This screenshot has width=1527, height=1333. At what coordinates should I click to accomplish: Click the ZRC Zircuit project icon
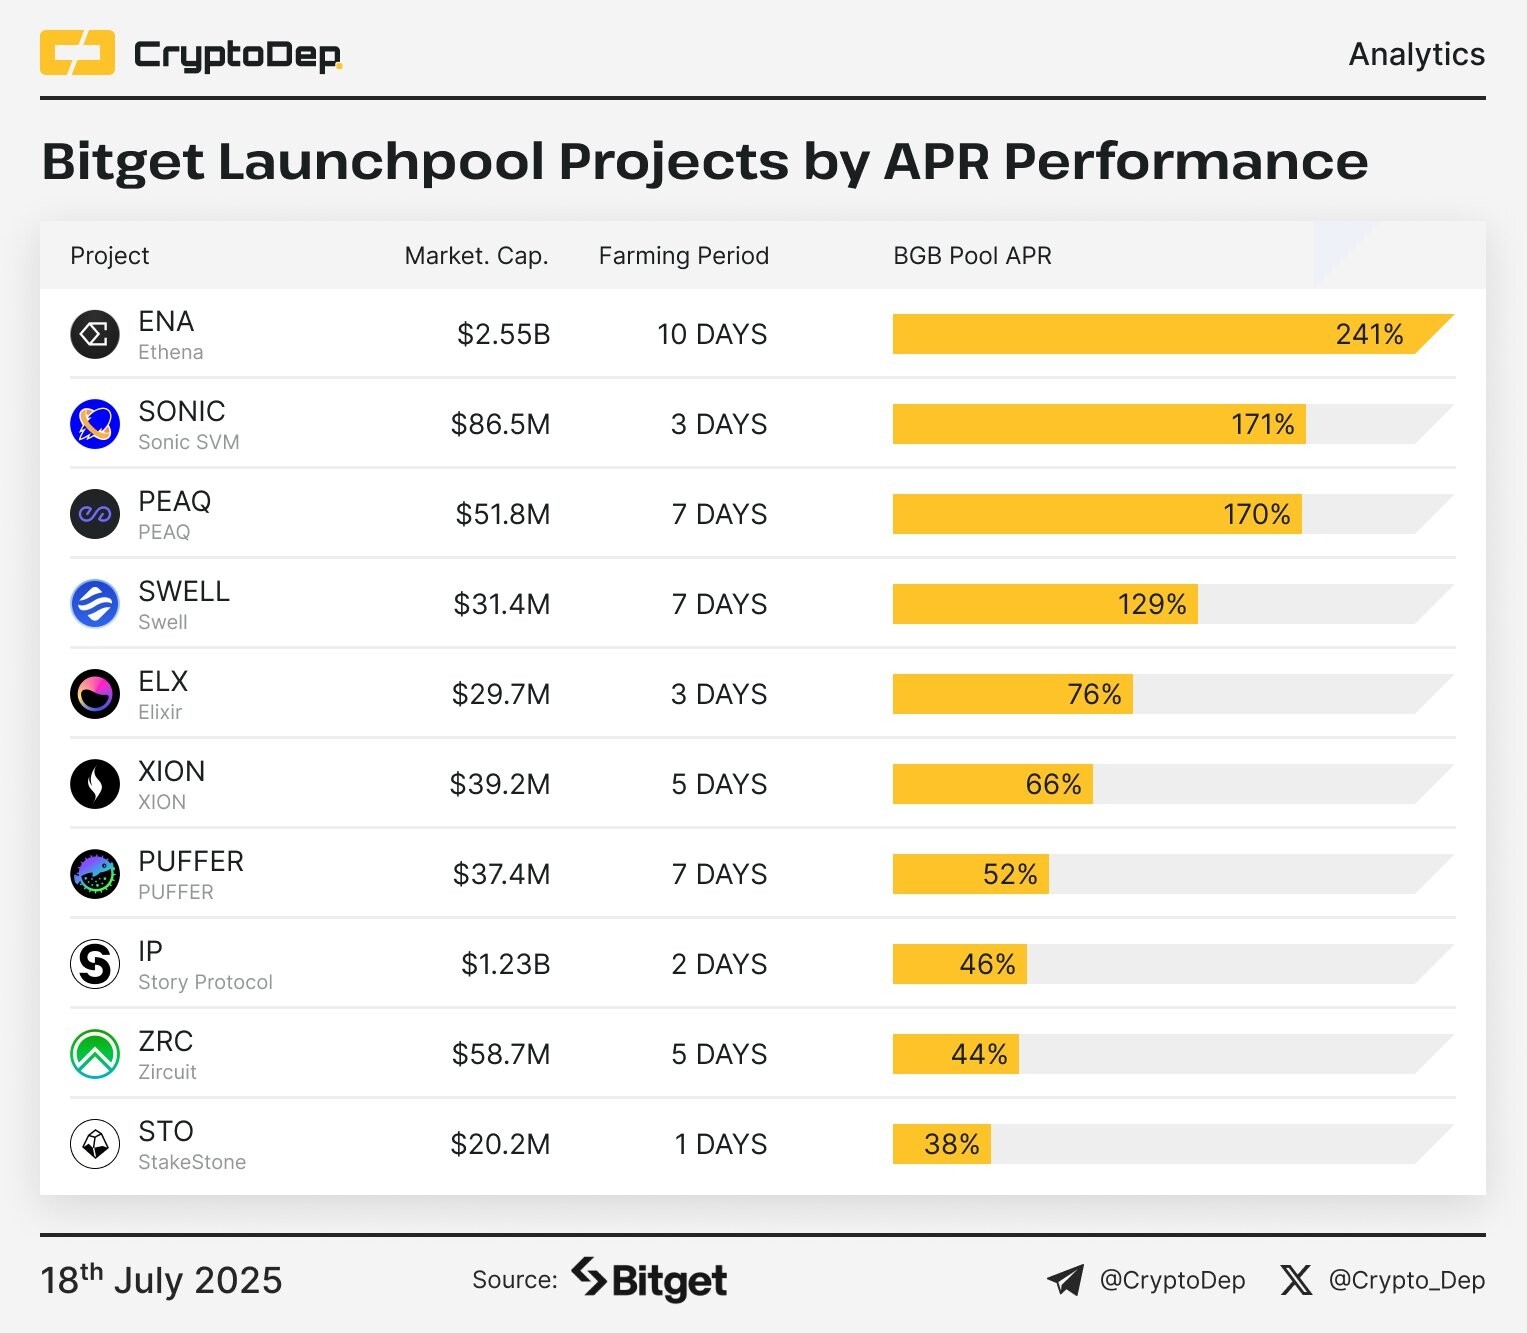[95, 1054]
